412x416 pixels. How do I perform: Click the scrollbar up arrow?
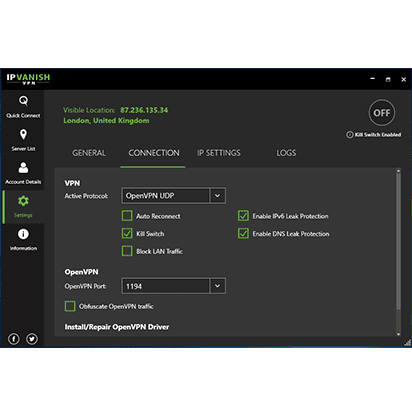tap(398, 171)
